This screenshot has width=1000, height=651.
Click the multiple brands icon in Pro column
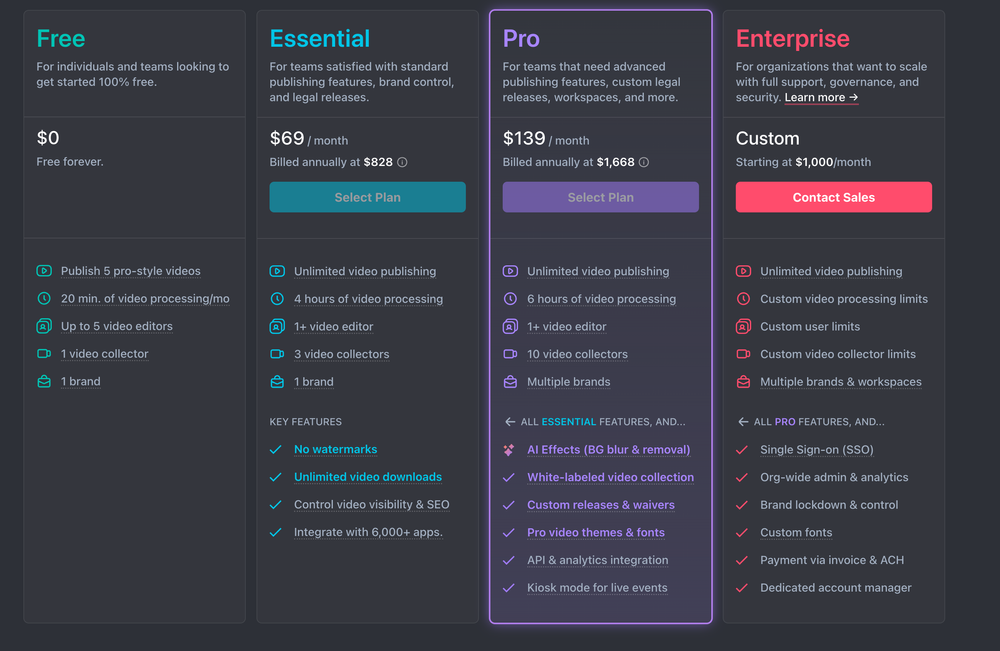(510, 381)
